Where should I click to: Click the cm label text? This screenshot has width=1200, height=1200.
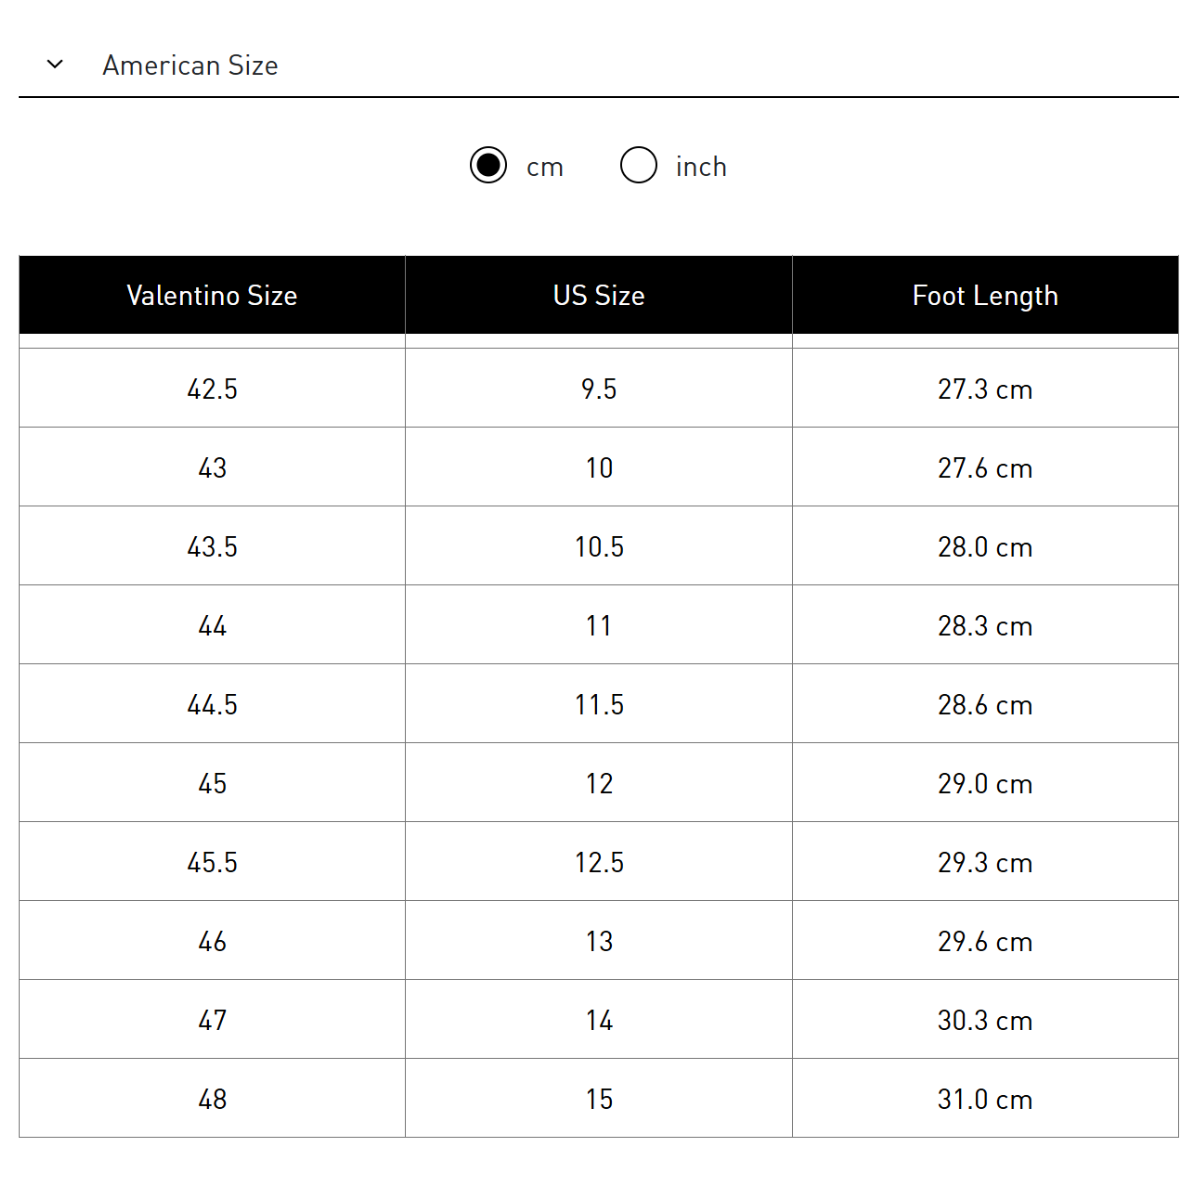coord(545,168)
